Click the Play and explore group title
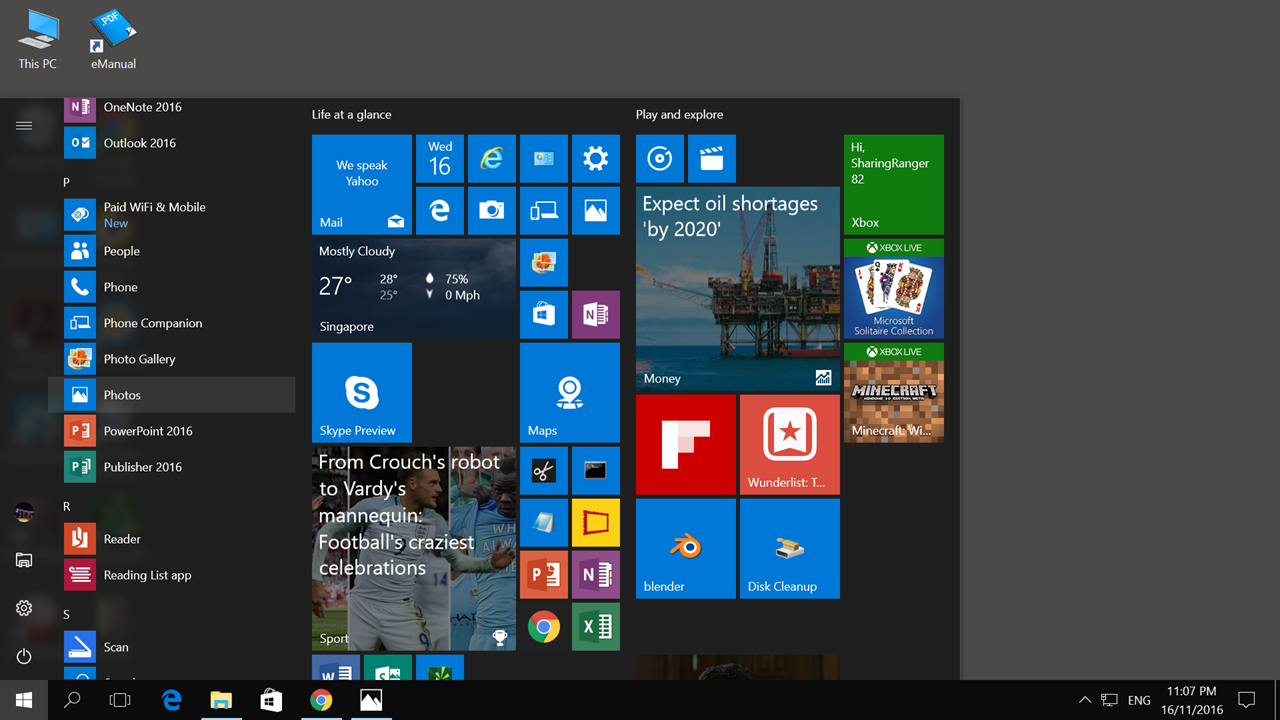The image size is (1280, 720). 679,115
